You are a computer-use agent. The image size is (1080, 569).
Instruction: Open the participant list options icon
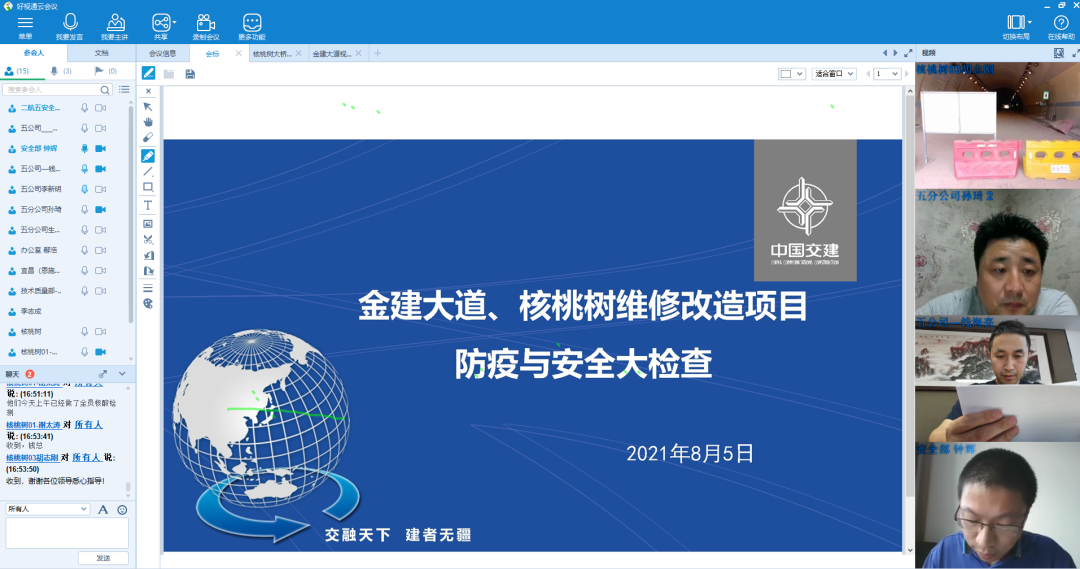click(x=124, y=90)
